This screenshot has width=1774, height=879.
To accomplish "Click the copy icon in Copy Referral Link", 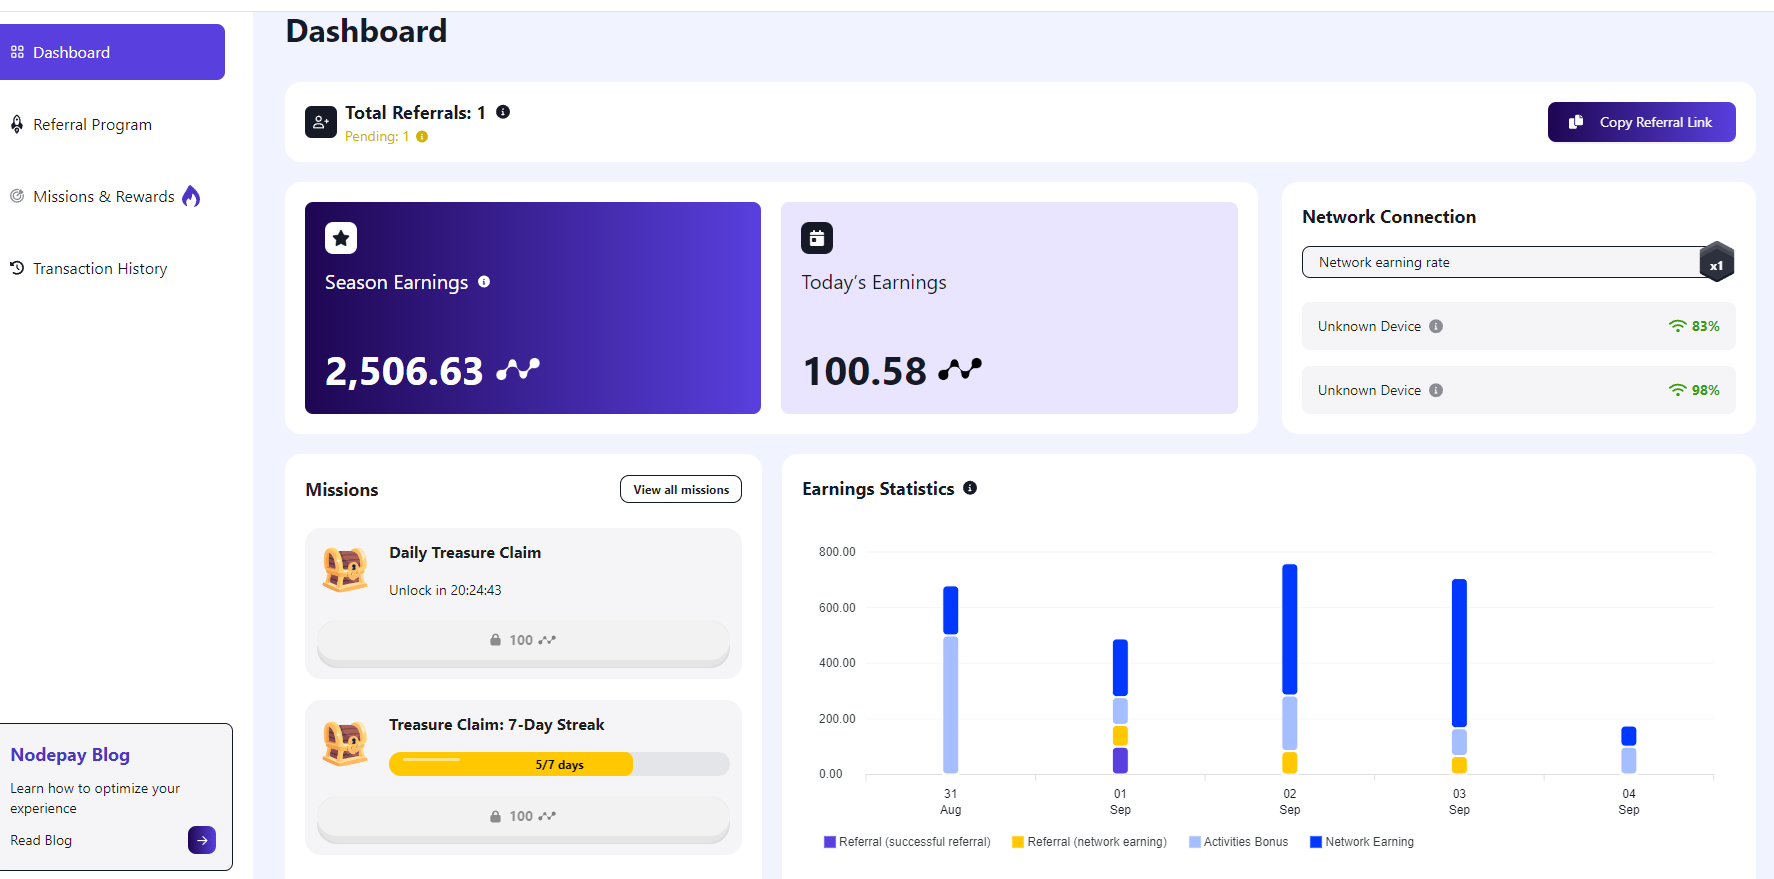I will click(x=1576, y=122).
